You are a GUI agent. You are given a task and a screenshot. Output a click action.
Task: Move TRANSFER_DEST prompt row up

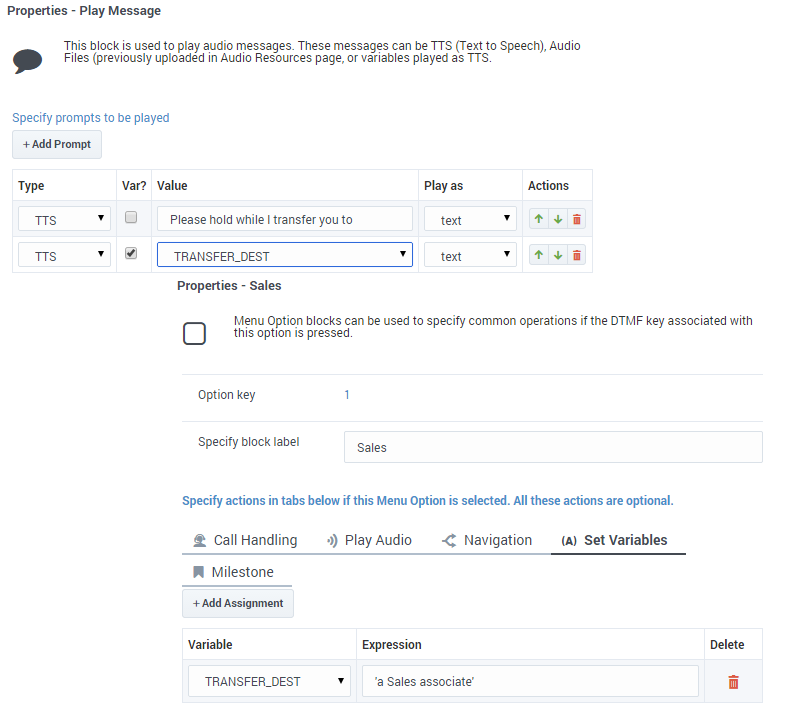click(x=537, y=256)
